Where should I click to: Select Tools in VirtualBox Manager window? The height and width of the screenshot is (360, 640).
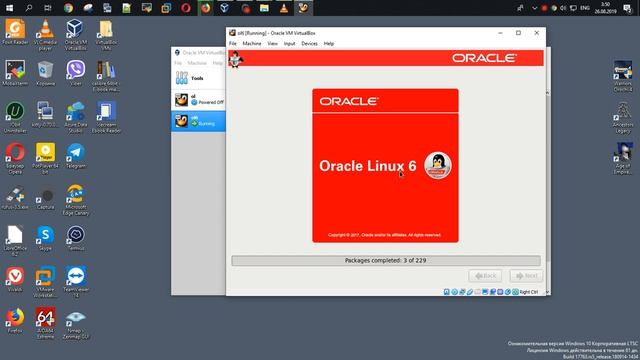(x=198, y=78)
